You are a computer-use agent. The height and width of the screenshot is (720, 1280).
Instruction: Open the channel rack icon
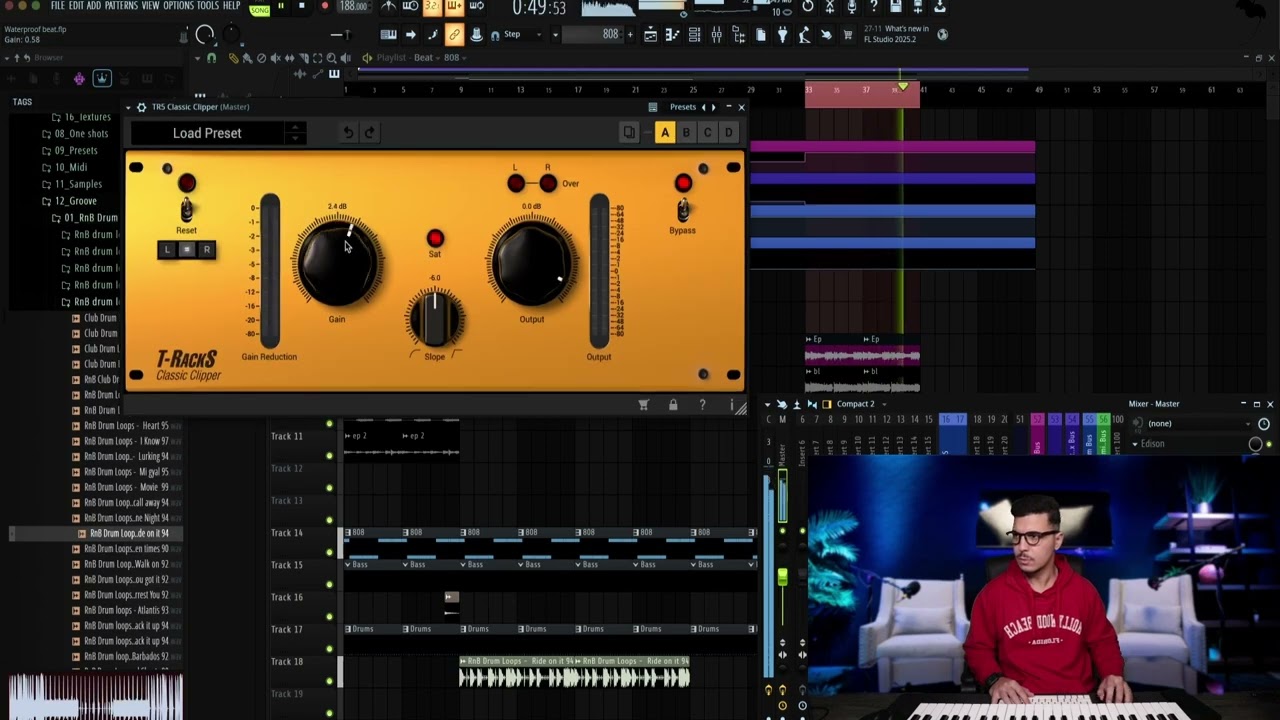[694, 35]
